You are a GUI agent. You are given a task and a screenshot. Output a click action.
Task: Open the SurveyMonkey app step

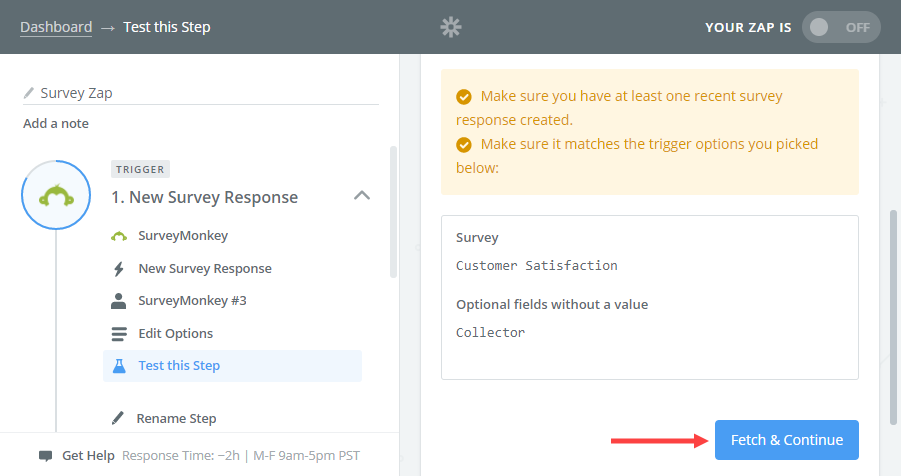click(x=183, y=236)
